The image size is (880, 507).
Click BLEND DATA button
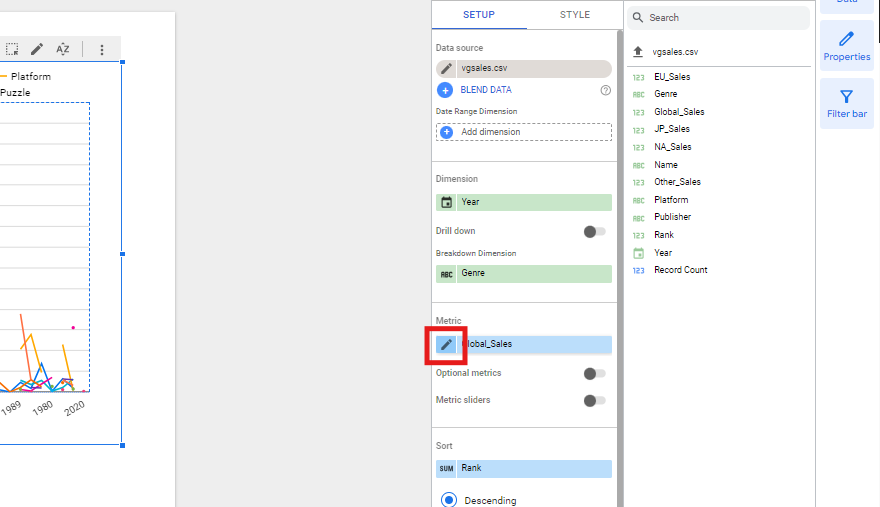486,90
